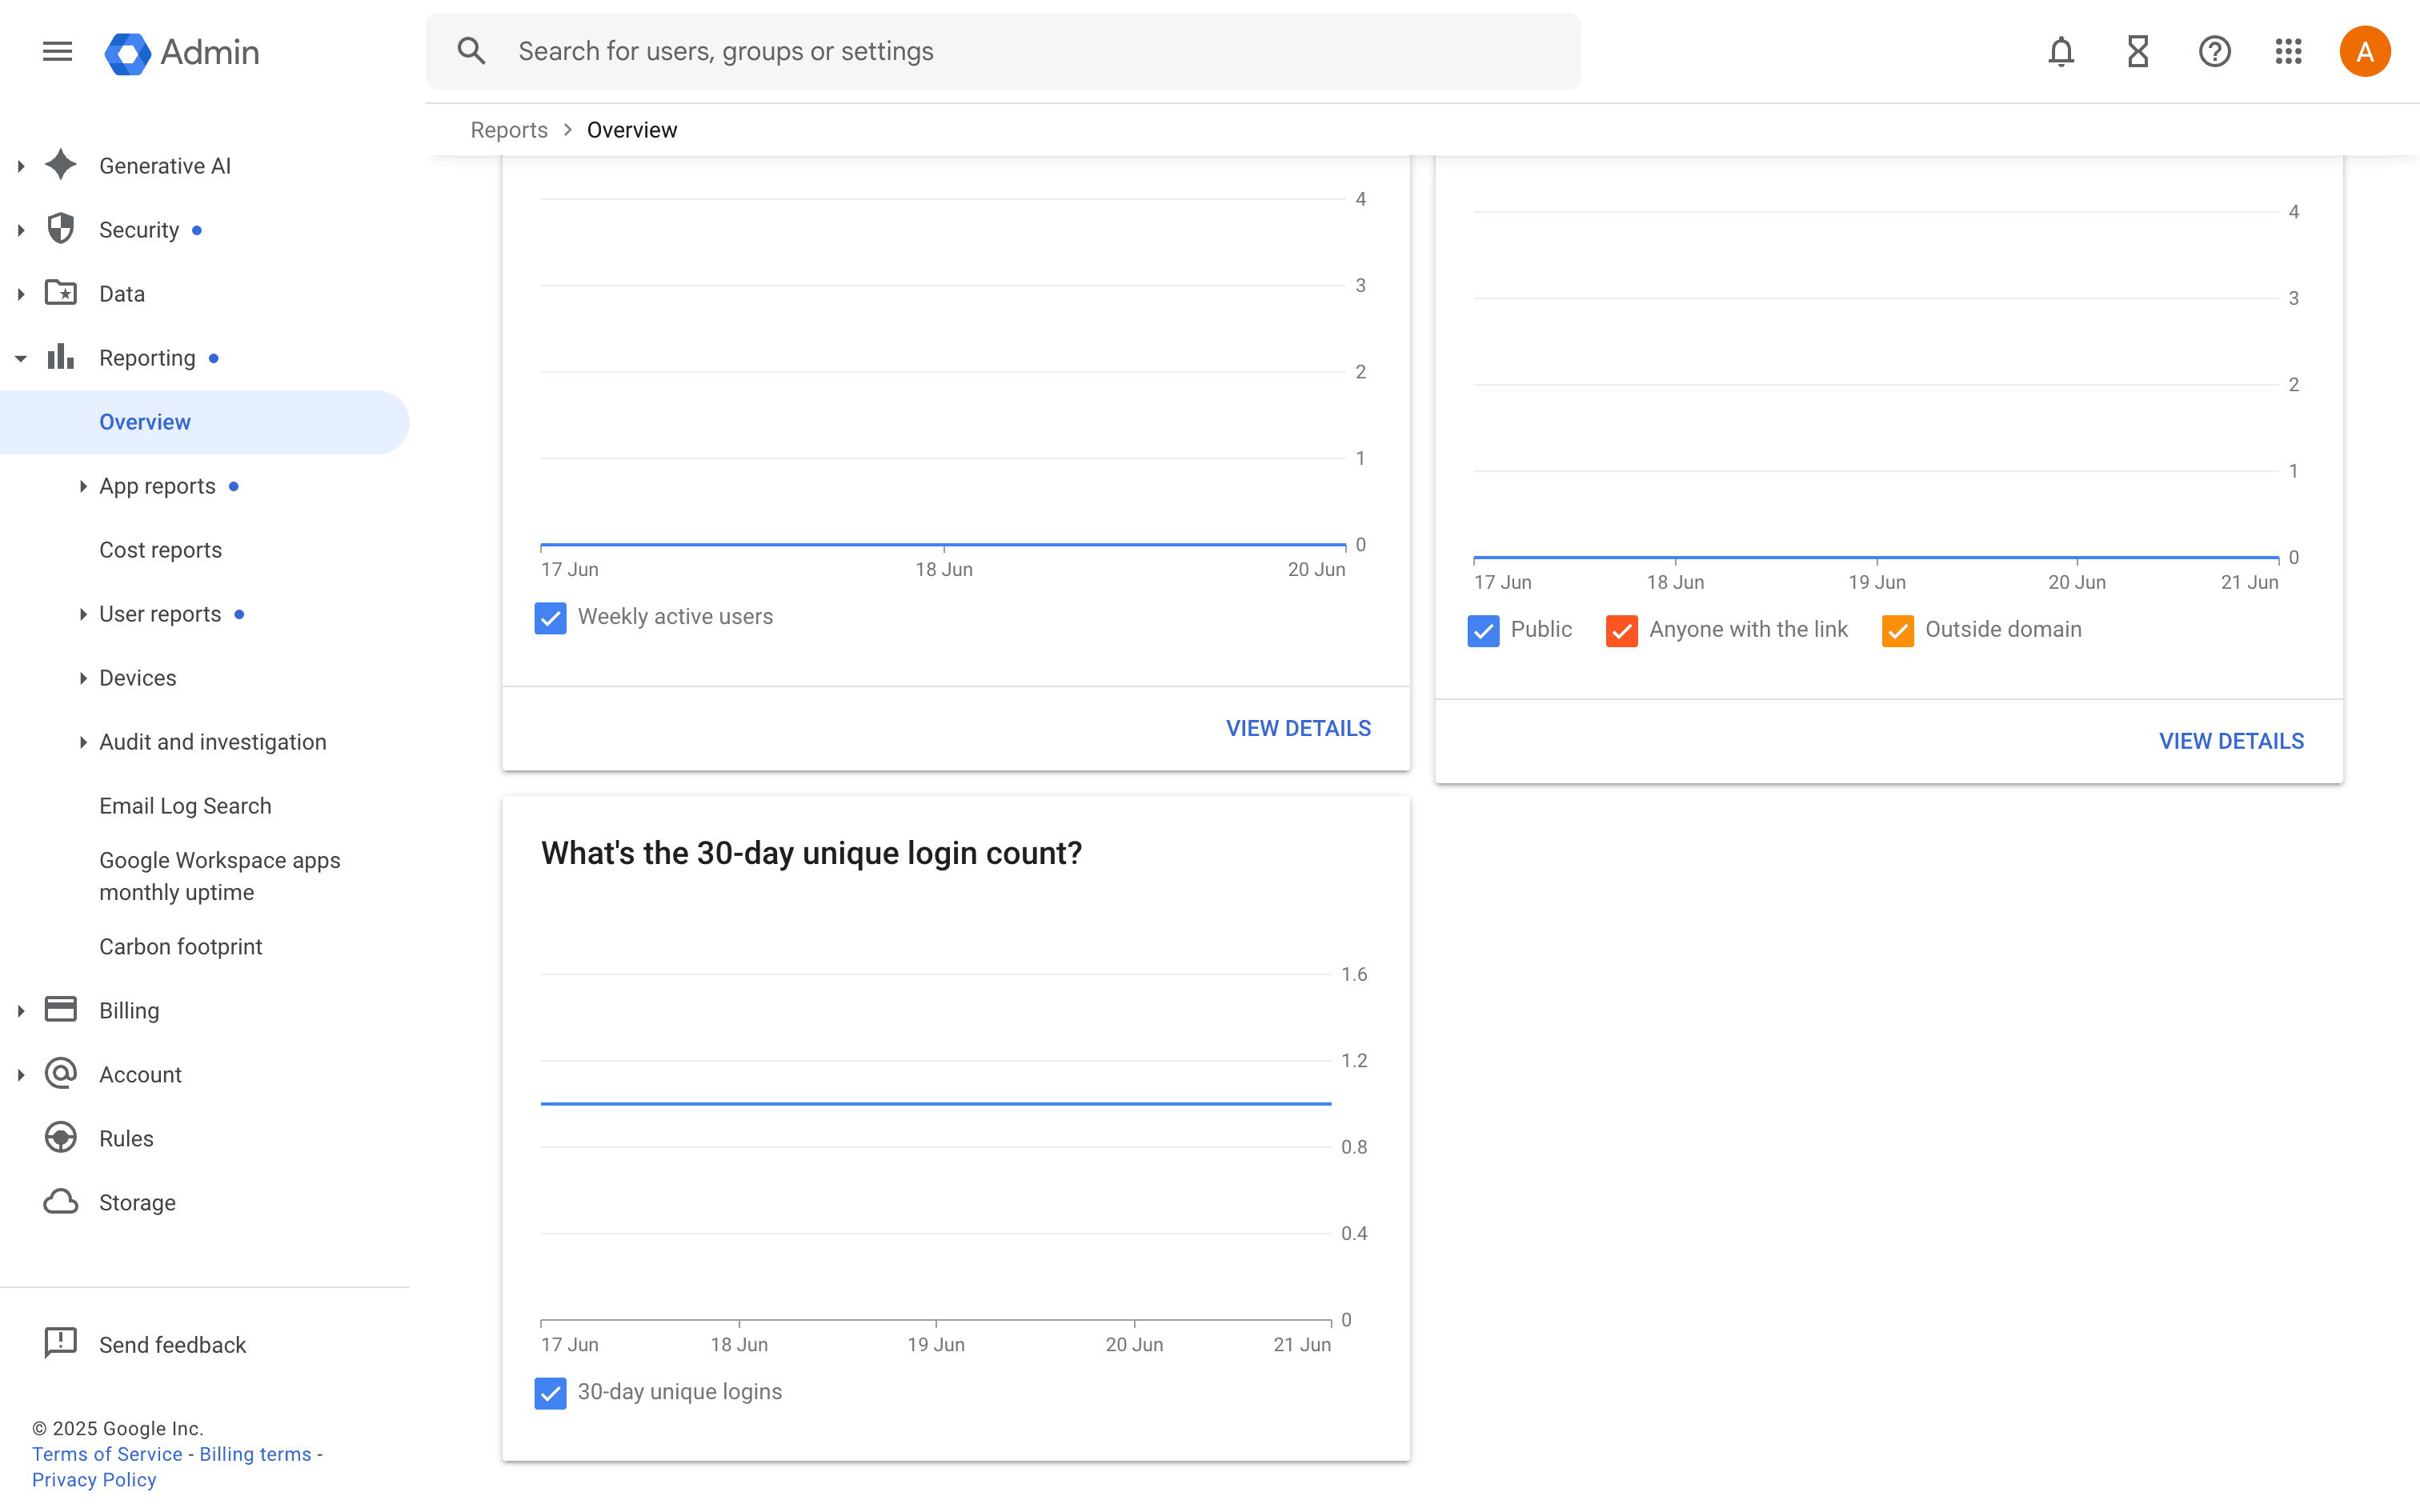Click the help question mark icon

(2214, 51)
